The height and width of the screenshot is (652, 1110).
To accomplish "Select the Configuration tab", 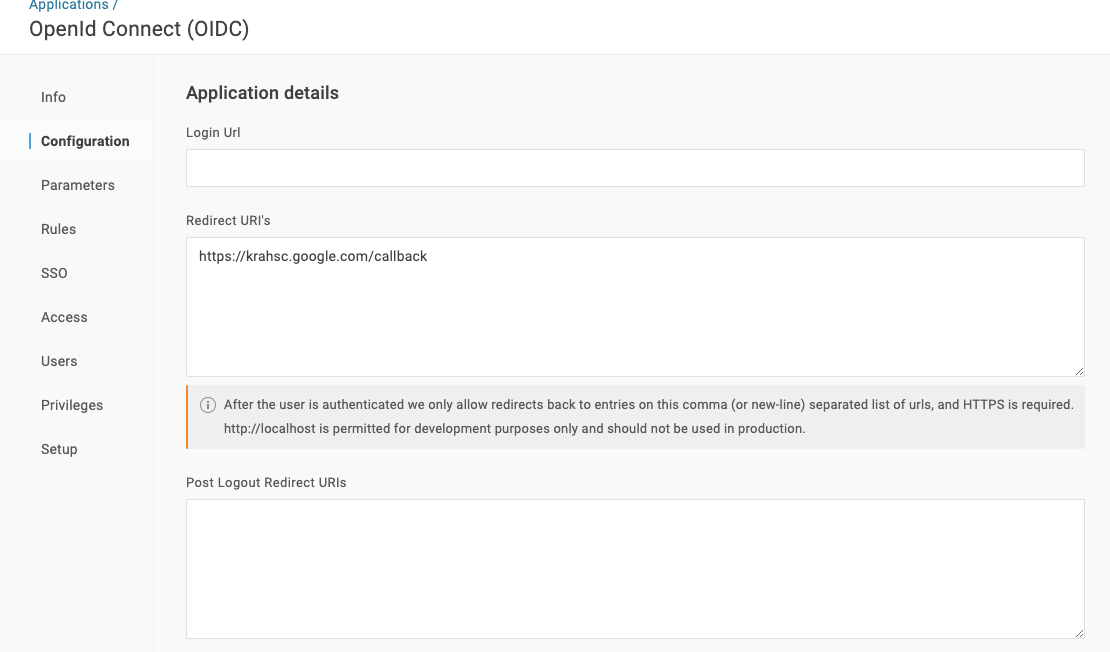I will 85,141.
